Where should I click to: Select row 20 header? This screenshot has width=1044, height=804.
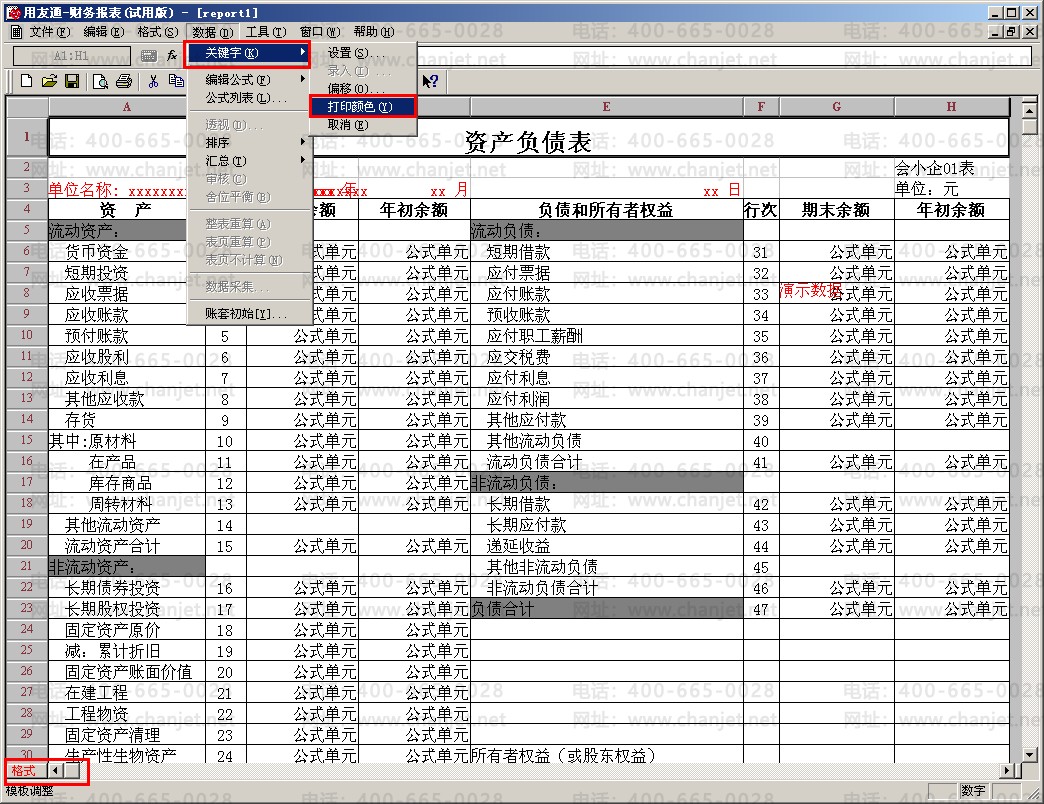coord(27,545)
